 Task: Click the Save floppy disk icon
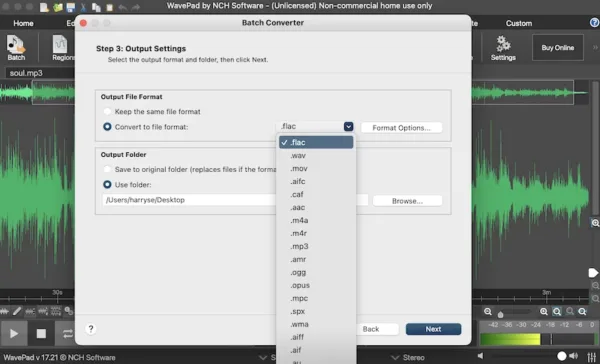coord(71,7)
